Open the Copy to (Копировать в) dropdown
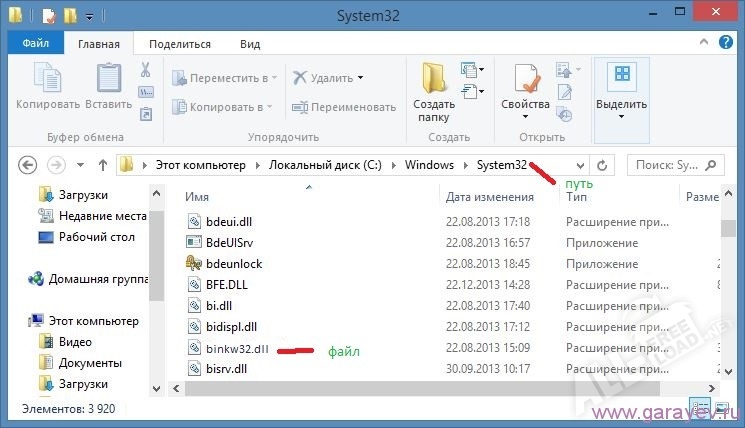745x428 pixels. (x=224, y=107)
